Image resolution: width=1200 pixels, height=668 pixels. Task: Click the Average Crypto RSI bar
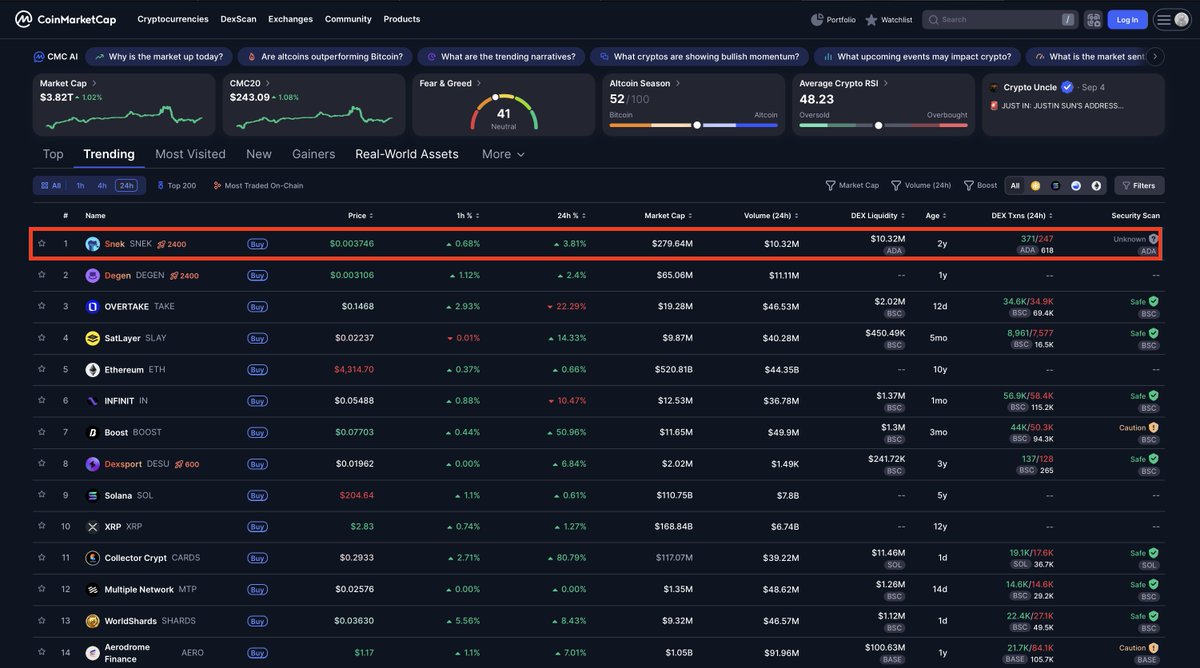[x=883, y=126]
